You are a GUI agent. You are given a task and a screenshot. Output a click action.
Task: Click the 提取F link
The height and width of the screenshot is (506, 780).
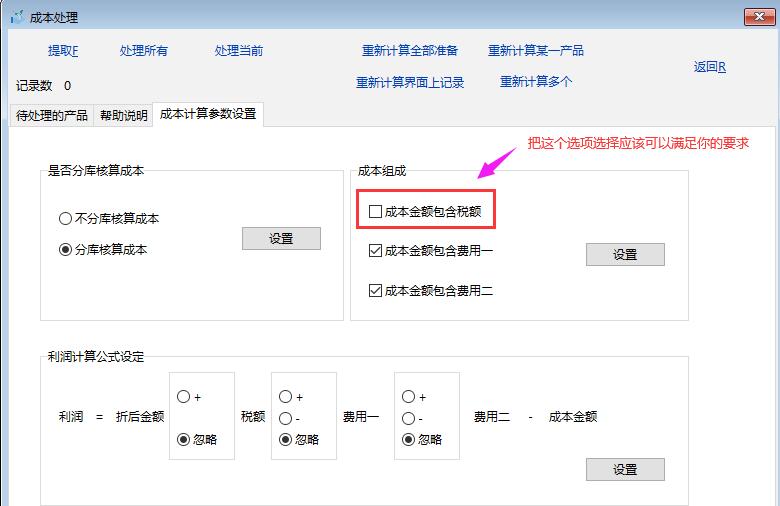click(x=63, y=51)
